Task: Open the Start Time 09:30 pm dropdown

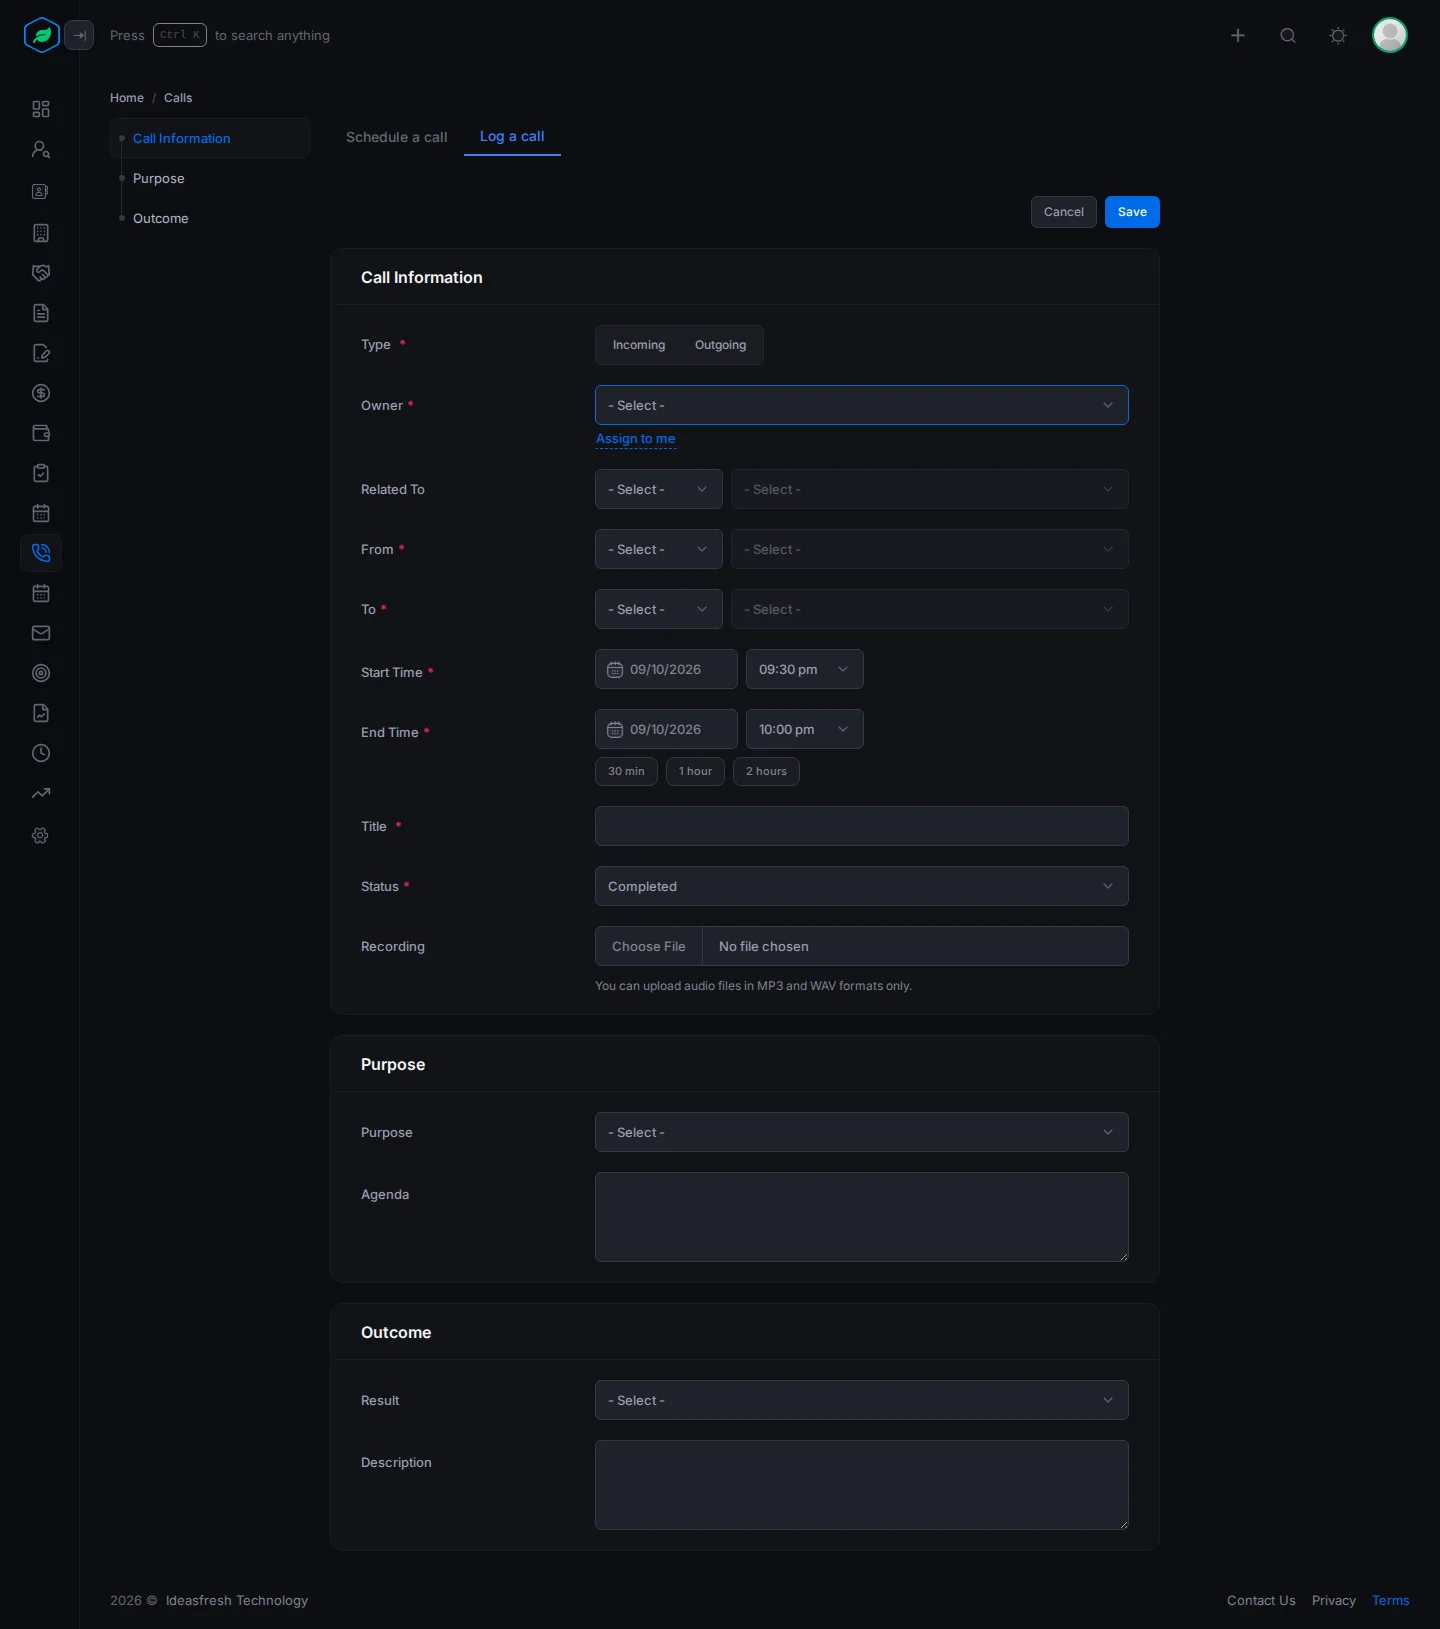Action: pos(805,669)
